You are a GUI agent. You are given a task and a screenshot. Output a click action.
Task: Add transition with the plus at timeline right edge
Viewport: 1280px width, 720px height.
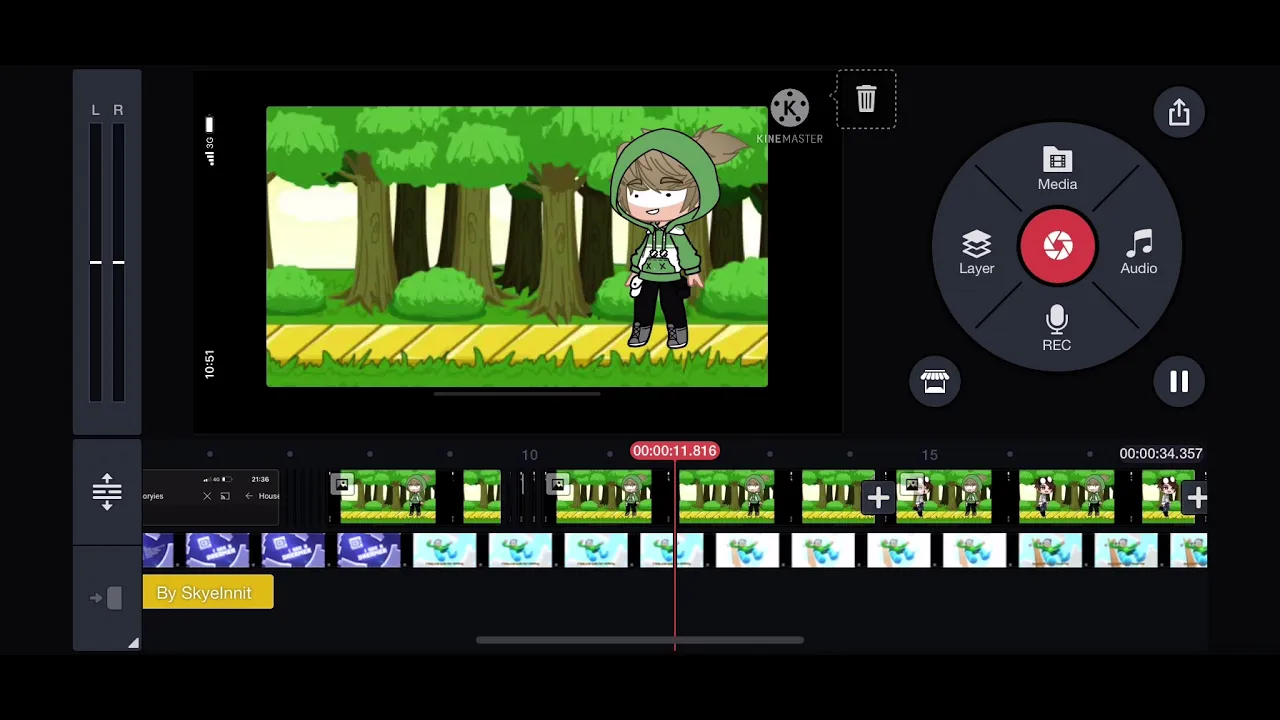tap(1196, 497)
